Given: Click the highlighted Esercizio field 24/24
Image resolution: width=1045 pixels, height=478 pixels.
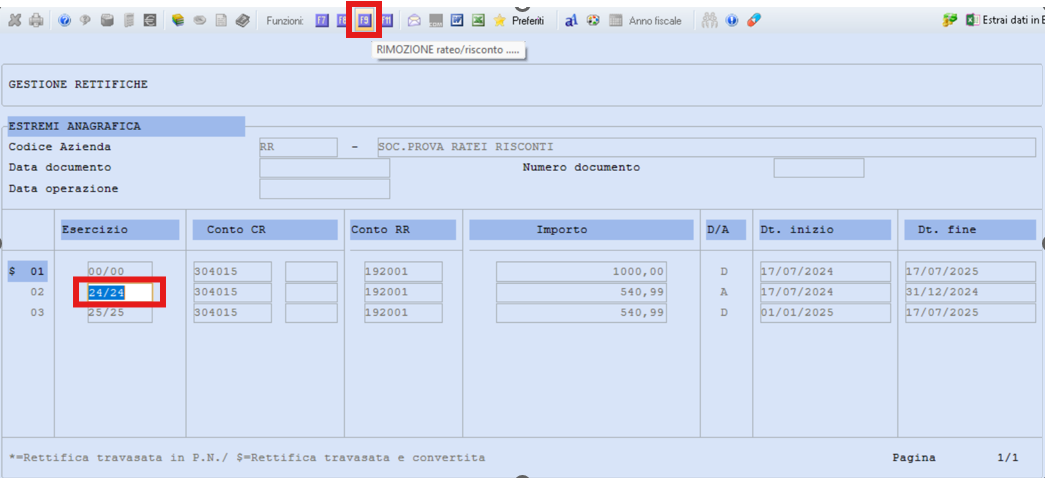Looking at the screenshot, I should coord(120,292).
